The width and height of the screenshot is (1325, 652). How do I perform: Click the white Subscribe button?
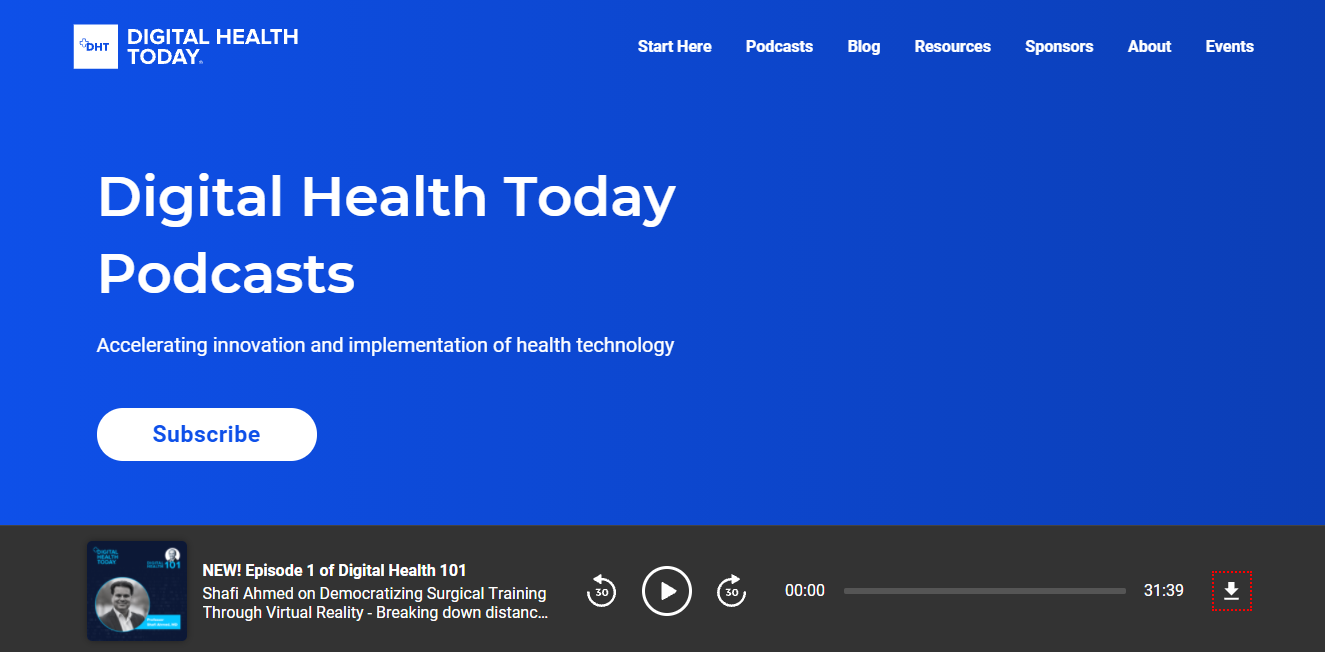207,434
